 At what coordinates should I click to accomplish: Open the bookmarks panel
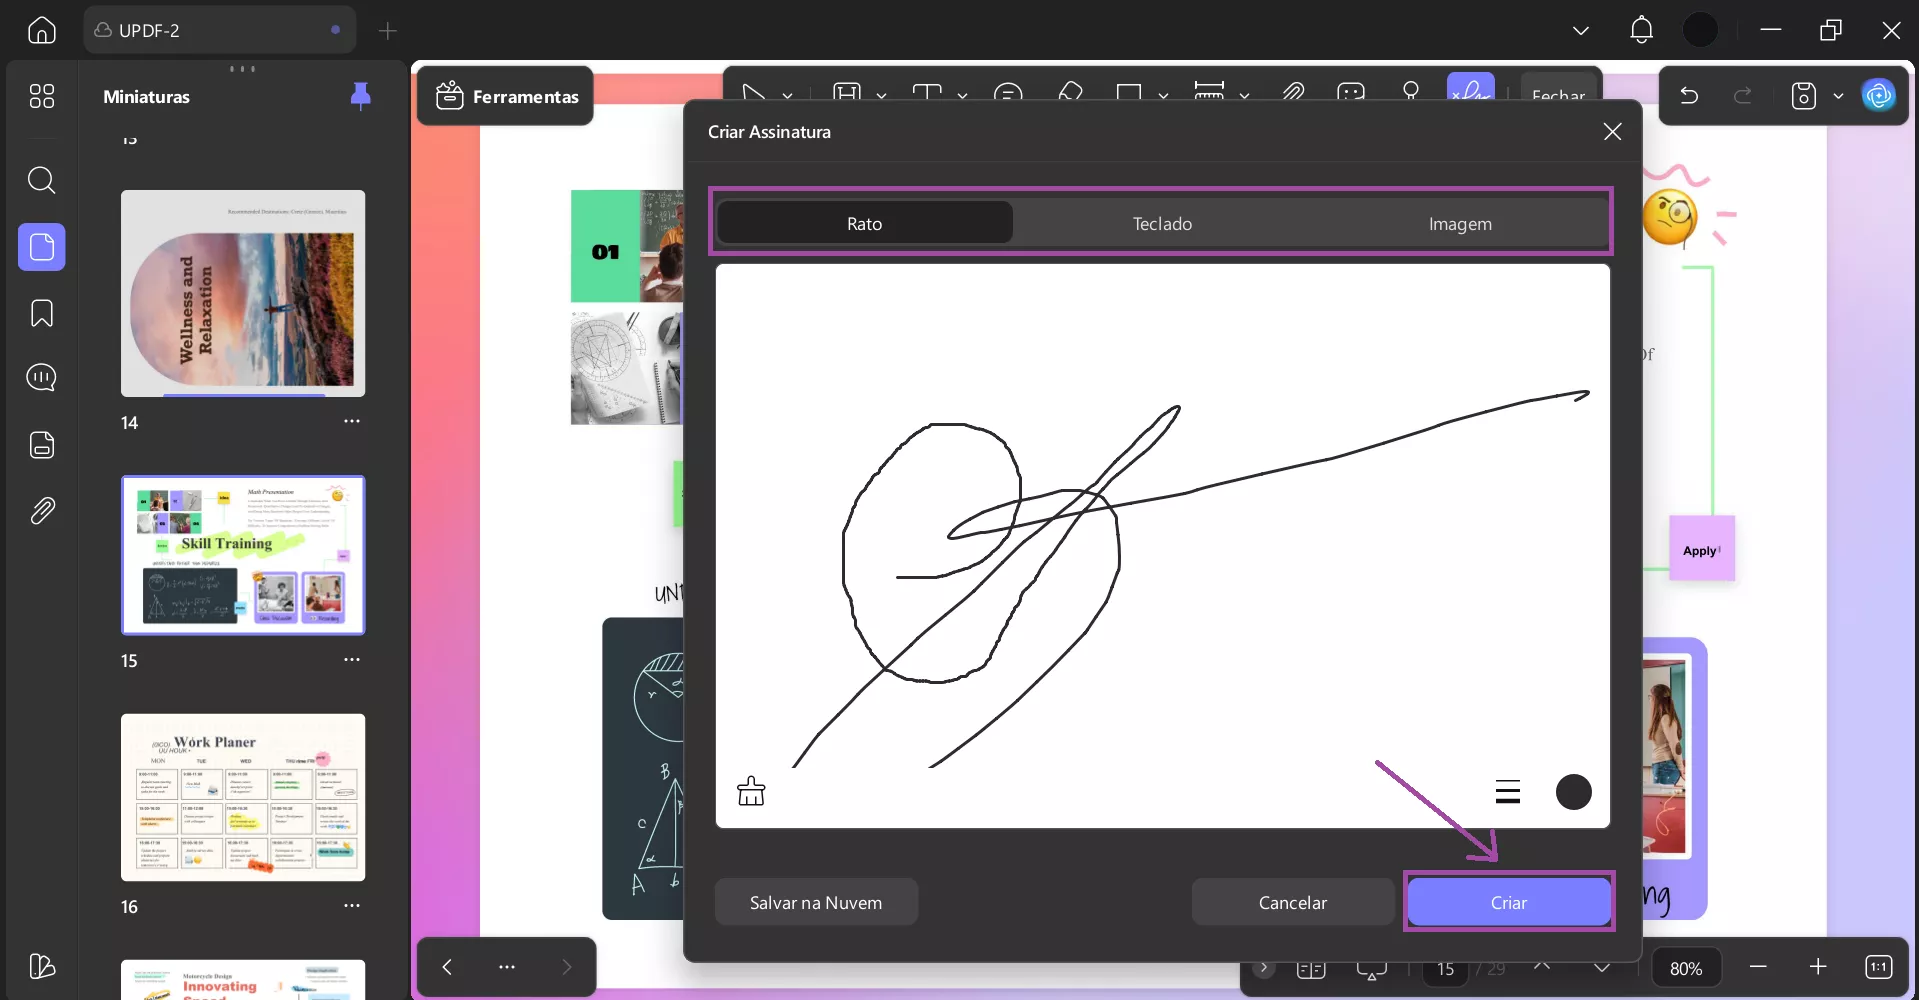pos(42,313)
